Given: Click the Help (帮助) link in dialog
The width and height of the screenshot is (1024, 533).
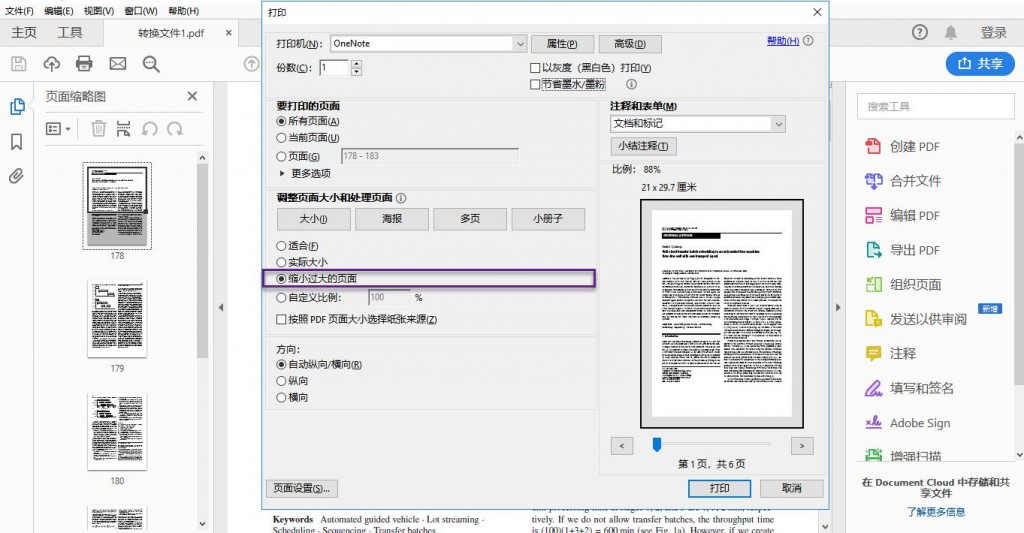Looking at the screenshot, I should click(x=783, y=40).
